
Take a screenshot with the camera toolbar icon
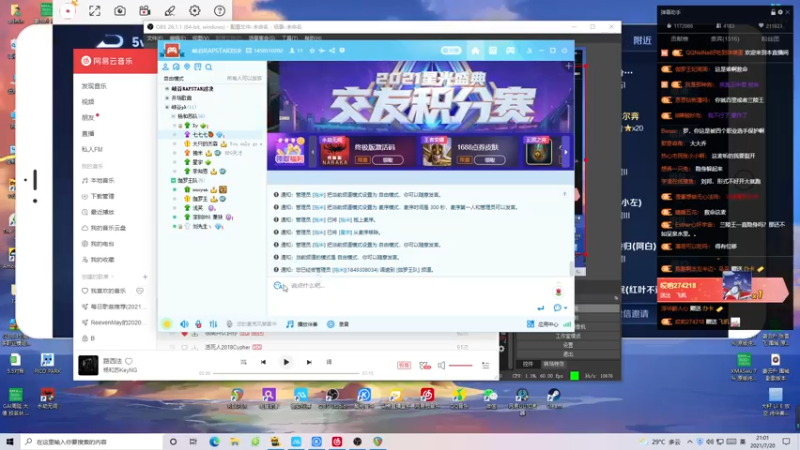pyautogui.click(x=120, y=11)
